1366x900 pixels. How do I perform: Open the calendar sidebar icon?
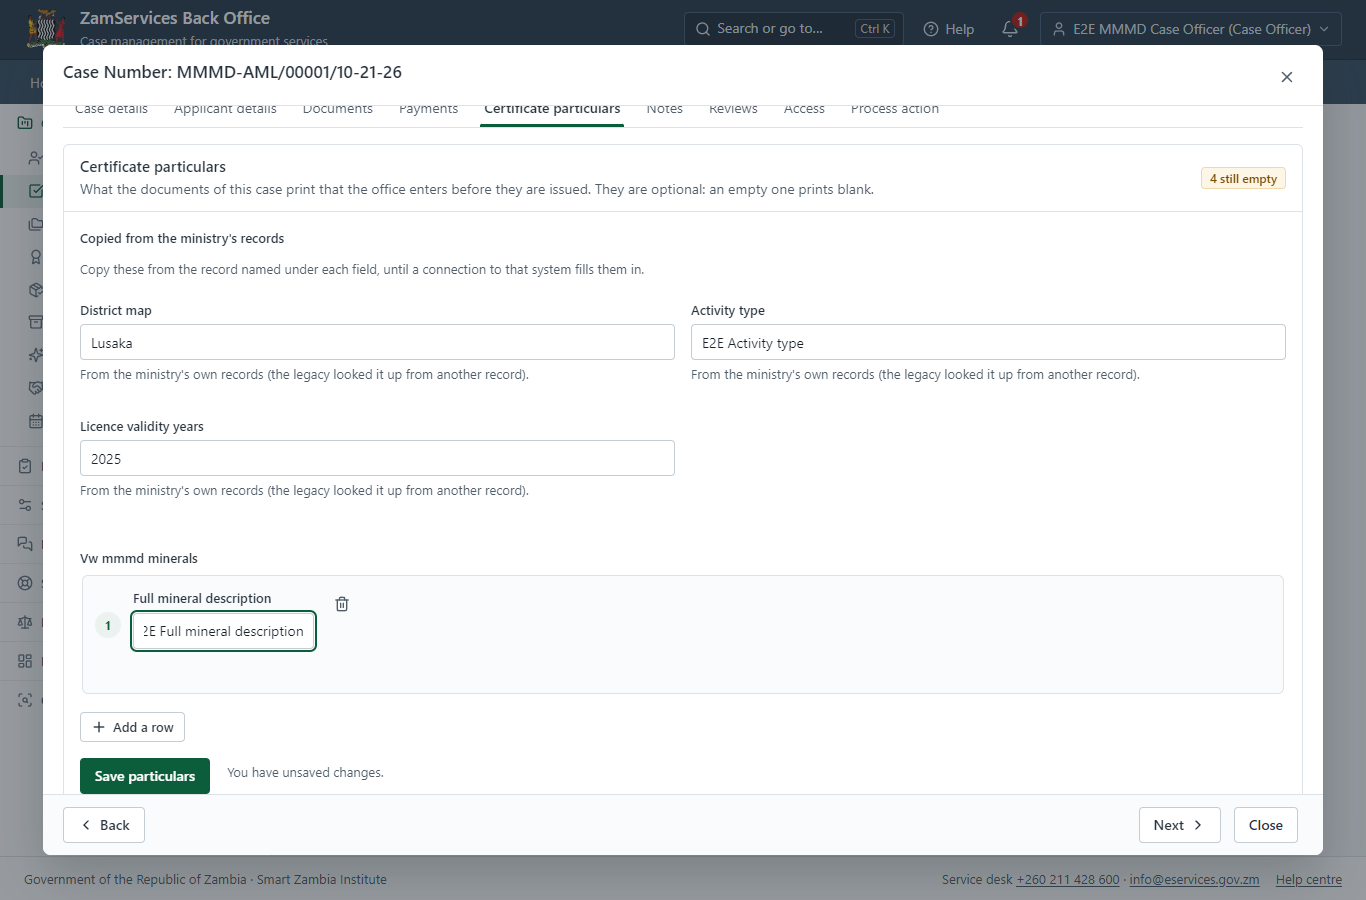36,421
